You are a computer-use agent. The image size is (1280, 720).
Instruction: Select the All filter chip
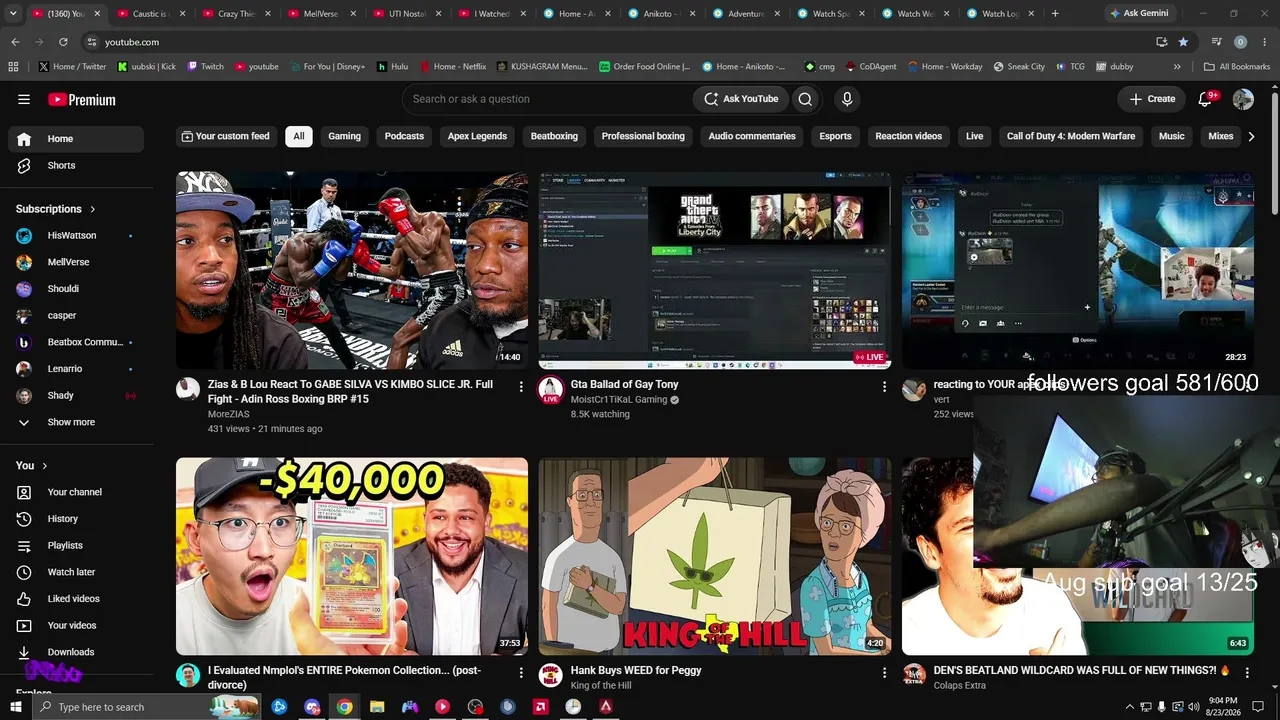pyautogui.click(x=298, y=136)
